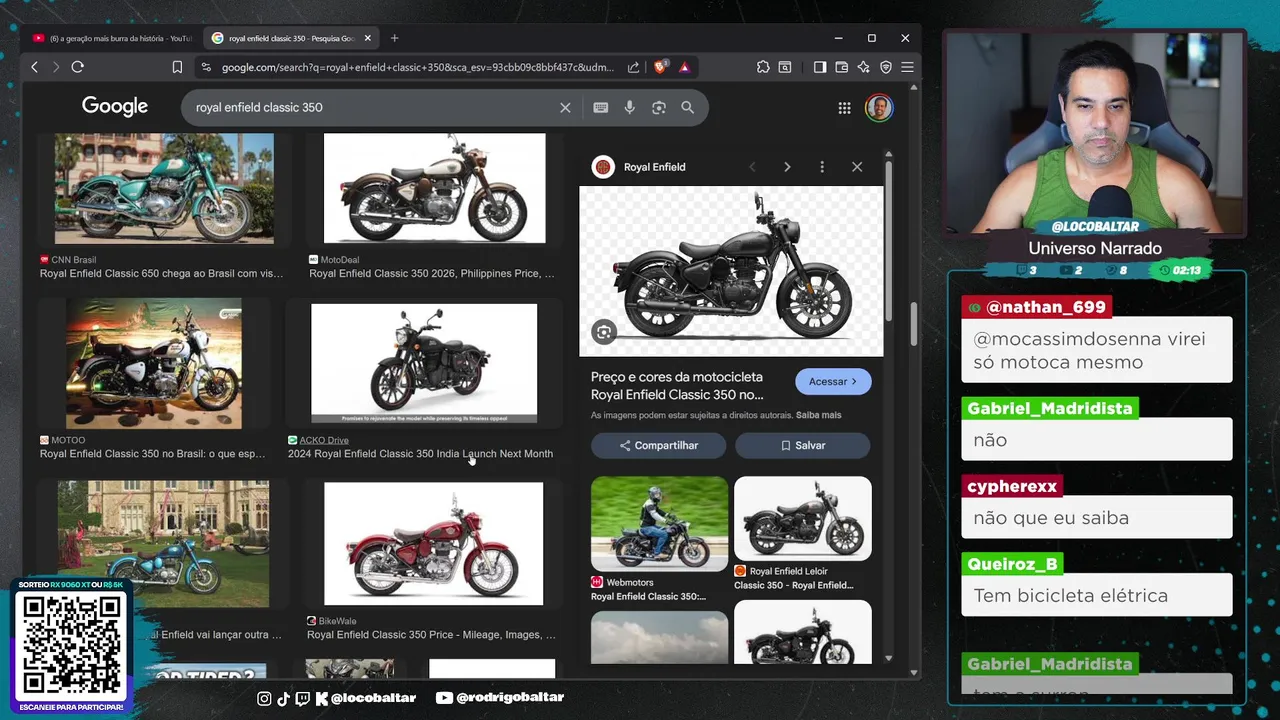This screenshot has height=720, width=1280.
Task: Open the Google account profile picture
Action: [x=879, y=108]
